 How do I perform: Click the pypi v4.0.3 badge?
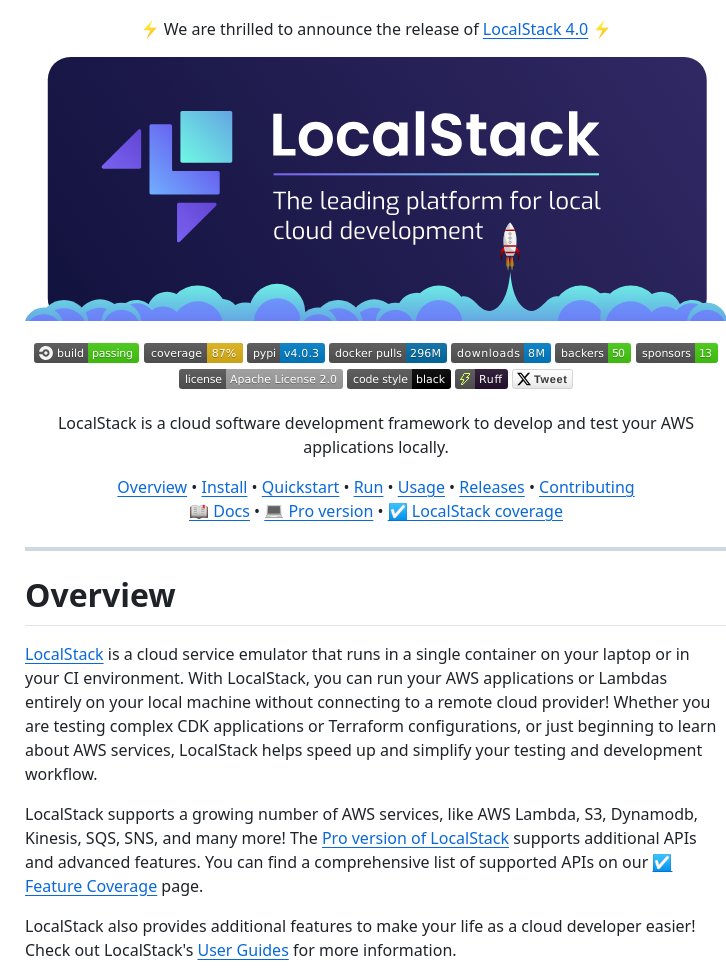tap(285, 353)
